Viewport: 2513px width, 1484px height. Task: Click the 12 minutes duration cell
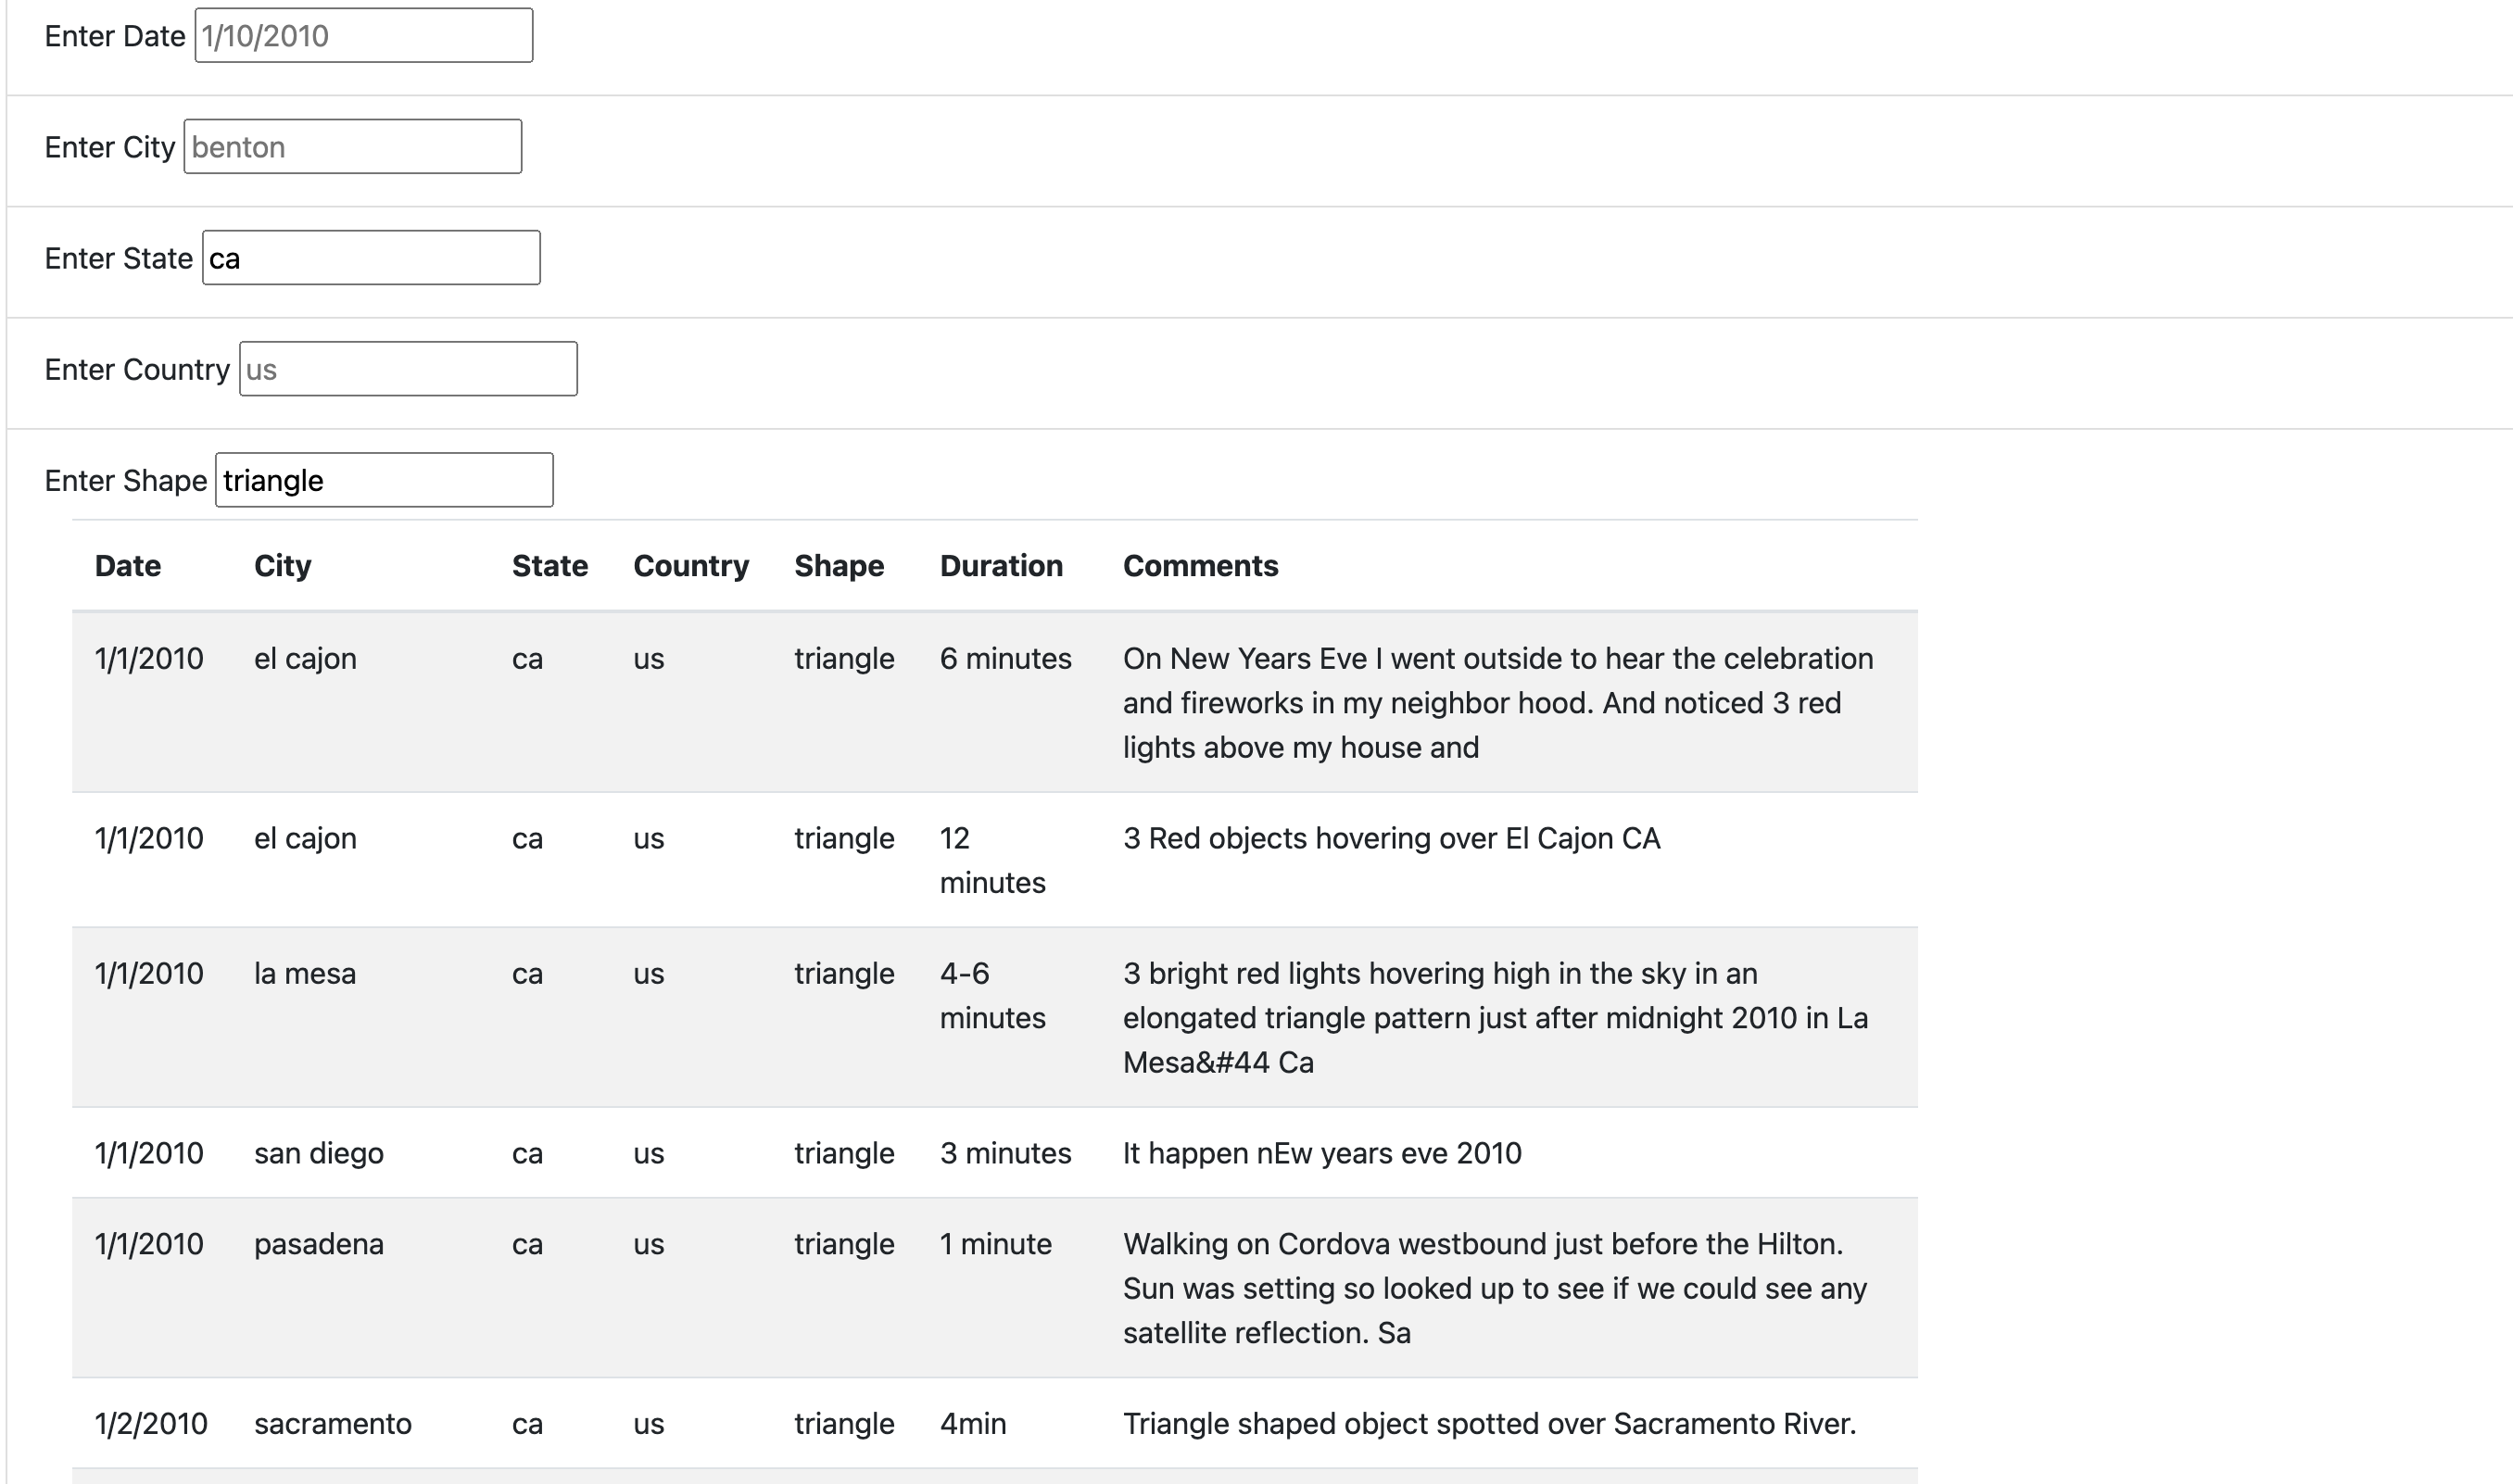pos(993,860)
